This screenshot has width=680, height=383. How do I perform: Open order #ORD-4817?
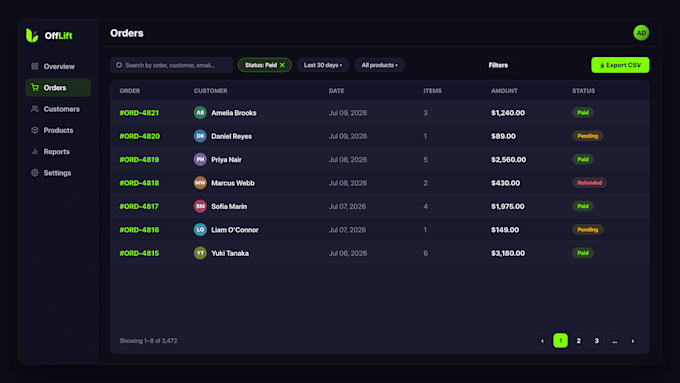coord(139,206)
